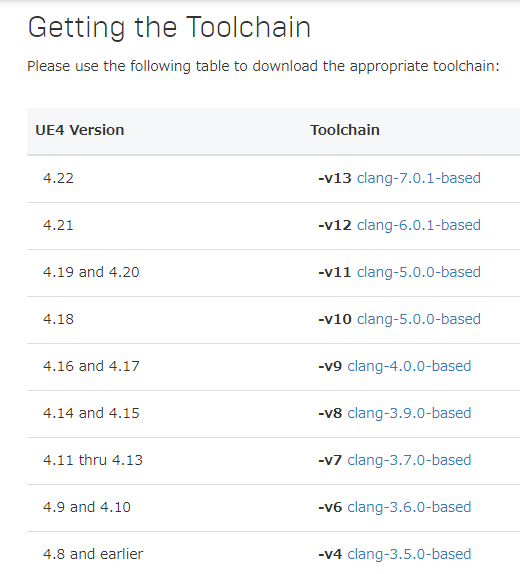Click the UE4 Version column header

[80, 130]
